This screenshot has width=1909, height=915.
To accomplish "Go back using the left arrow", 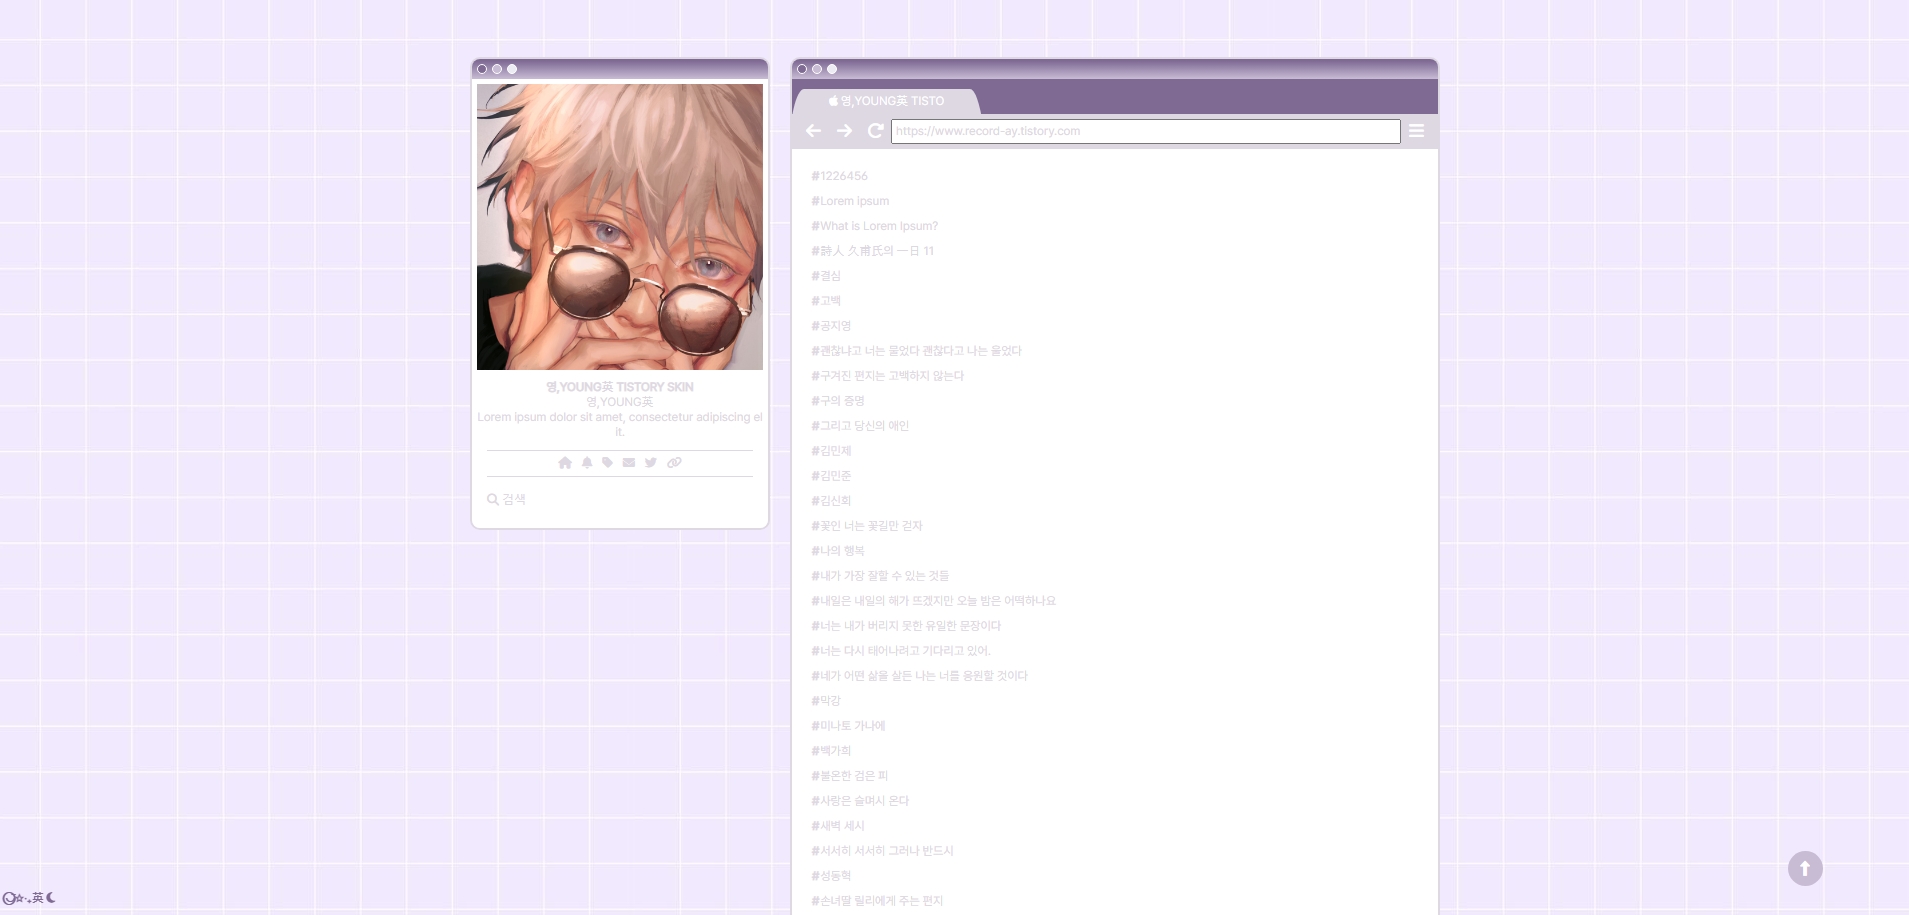I will [813, 131].
